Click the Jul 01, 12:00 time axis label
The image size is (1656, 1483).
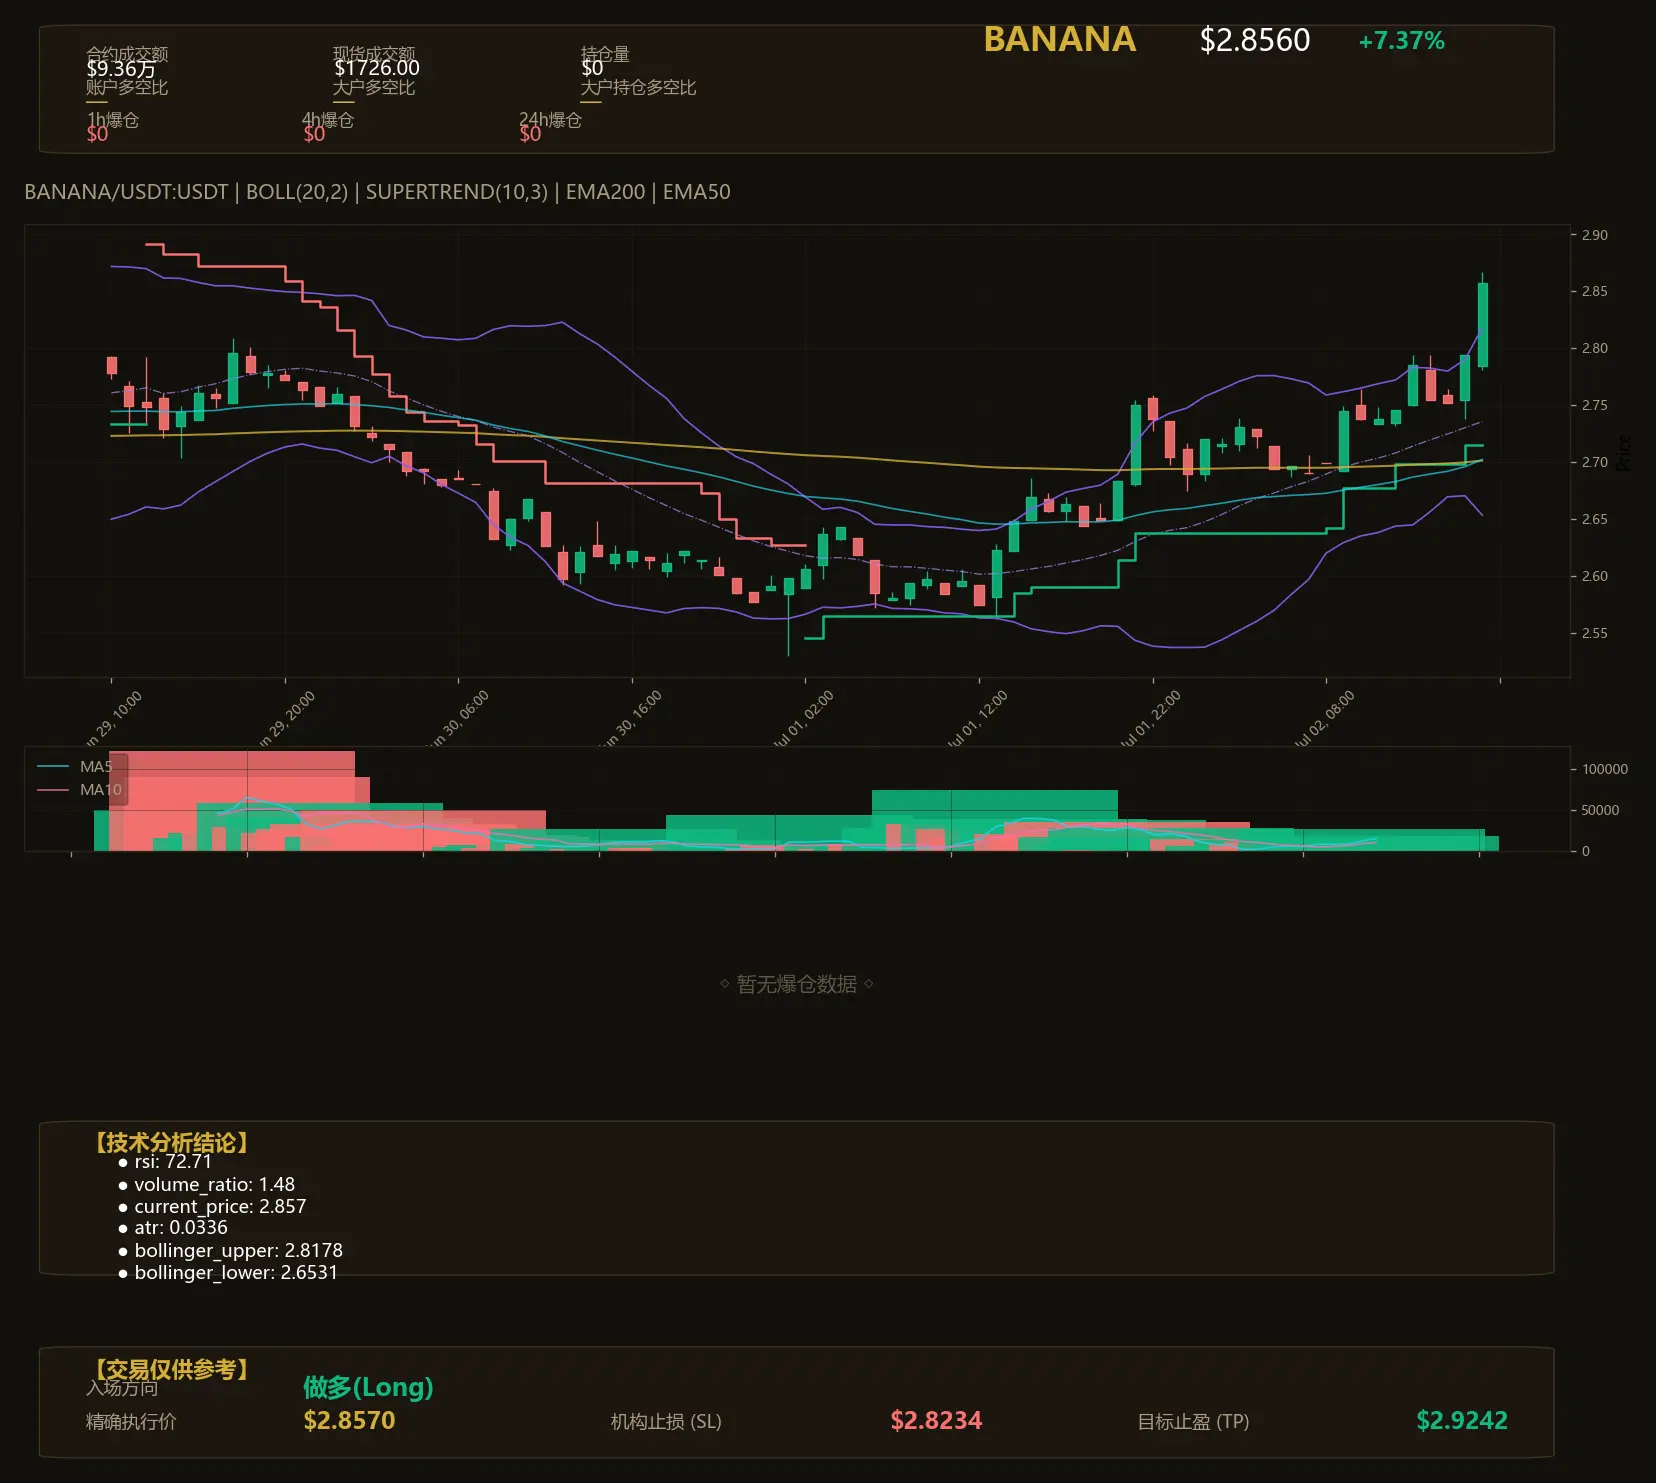pos(977,719)
